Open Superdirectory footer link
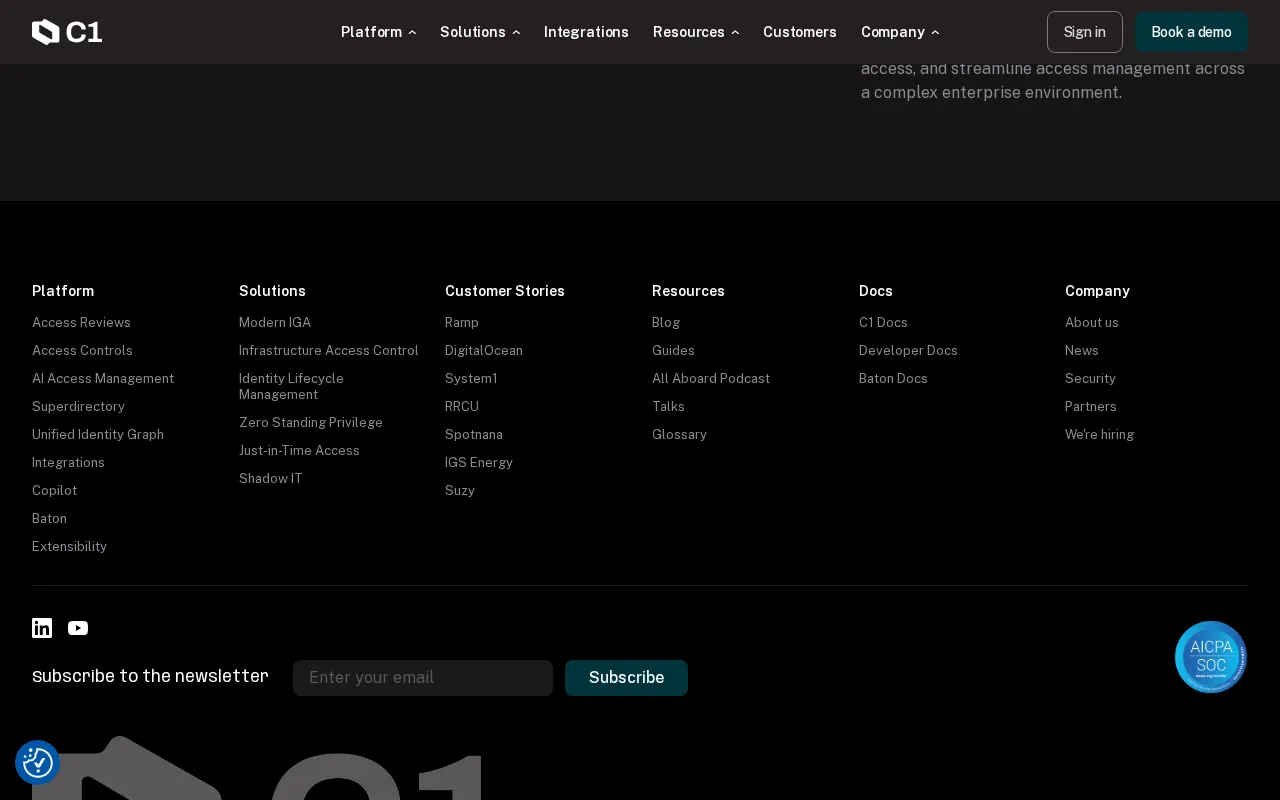The height and width of the screenshot is (800, 1280). point(78,406)
